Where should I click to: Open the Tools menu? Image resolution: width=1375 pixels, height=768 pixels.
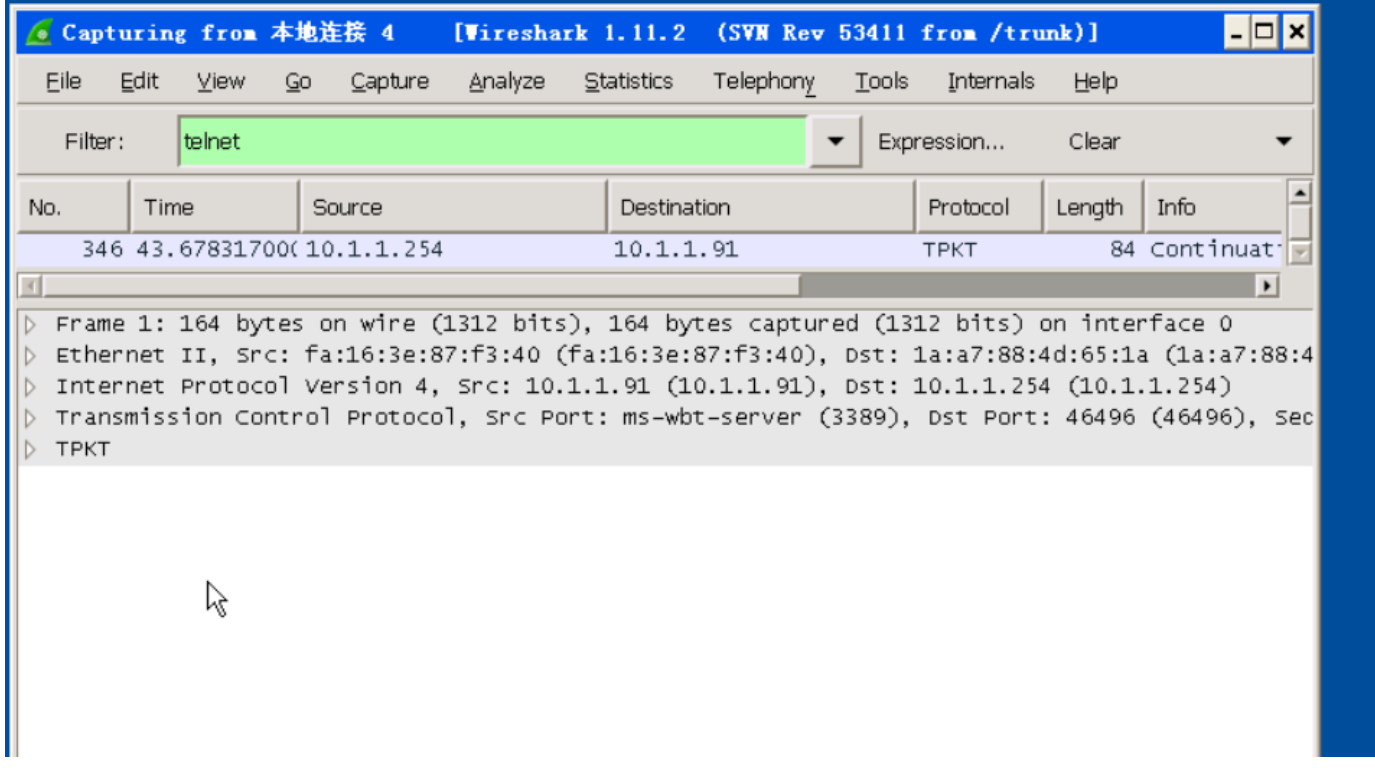[881, 82]
